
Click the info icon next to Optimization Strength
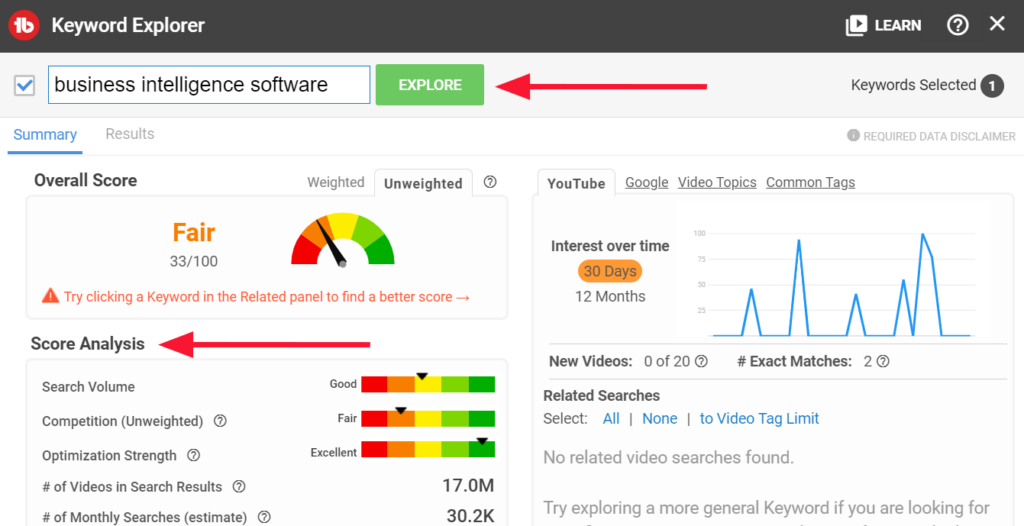click(x=194, y=455)
